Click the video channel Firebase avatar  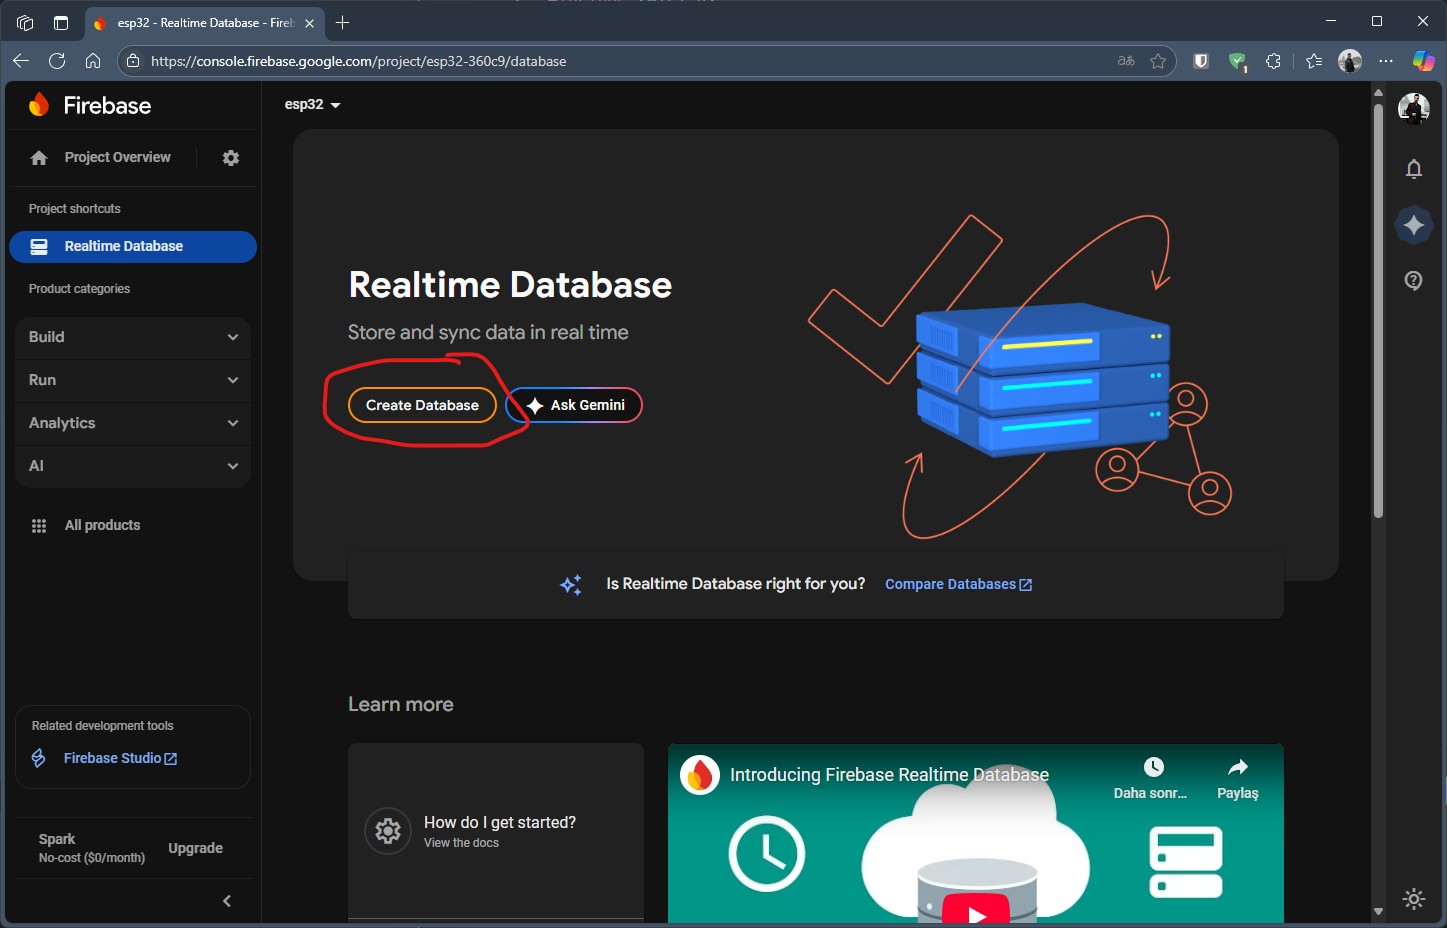700,775
